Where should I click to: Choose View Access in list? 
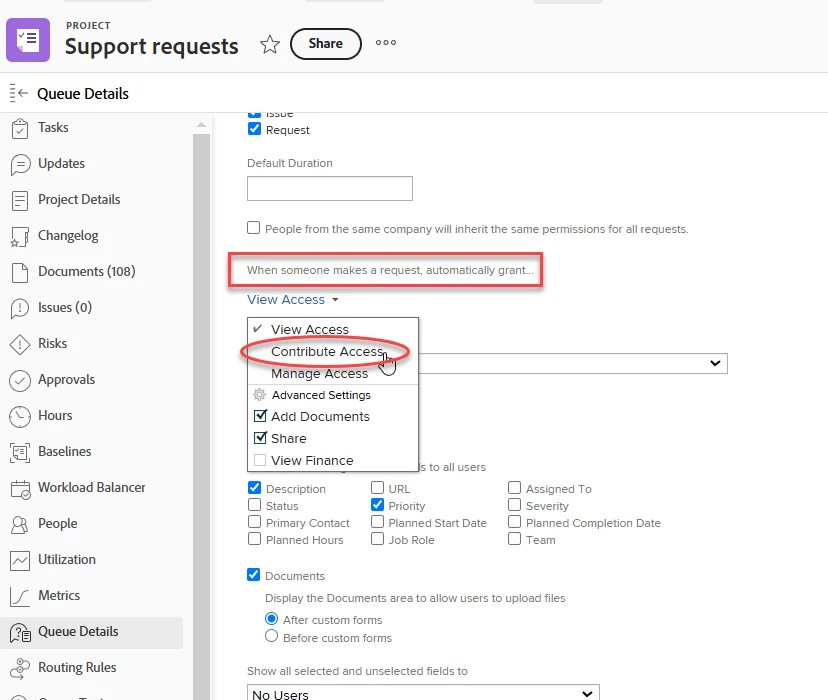309,329
